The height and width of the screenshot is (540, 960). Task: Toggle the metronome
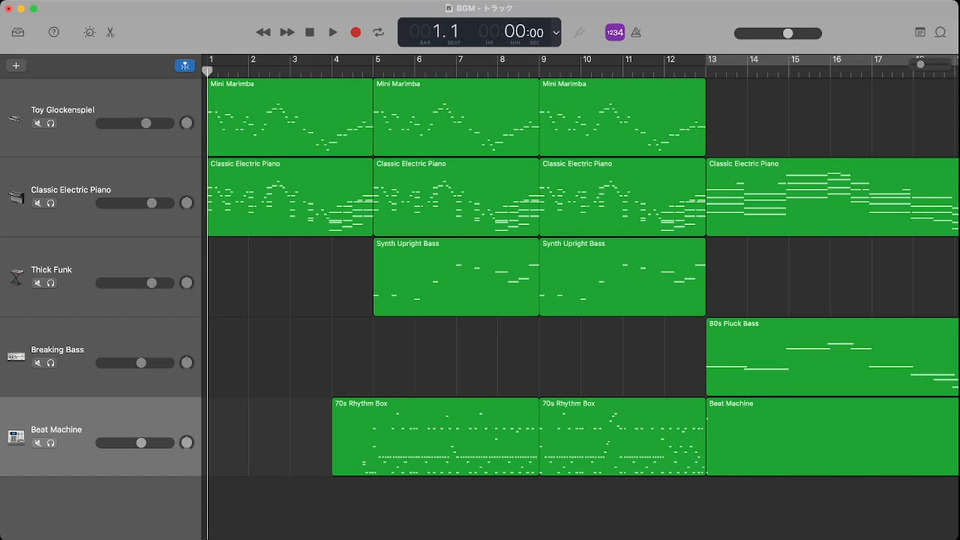tap(636, 32)
